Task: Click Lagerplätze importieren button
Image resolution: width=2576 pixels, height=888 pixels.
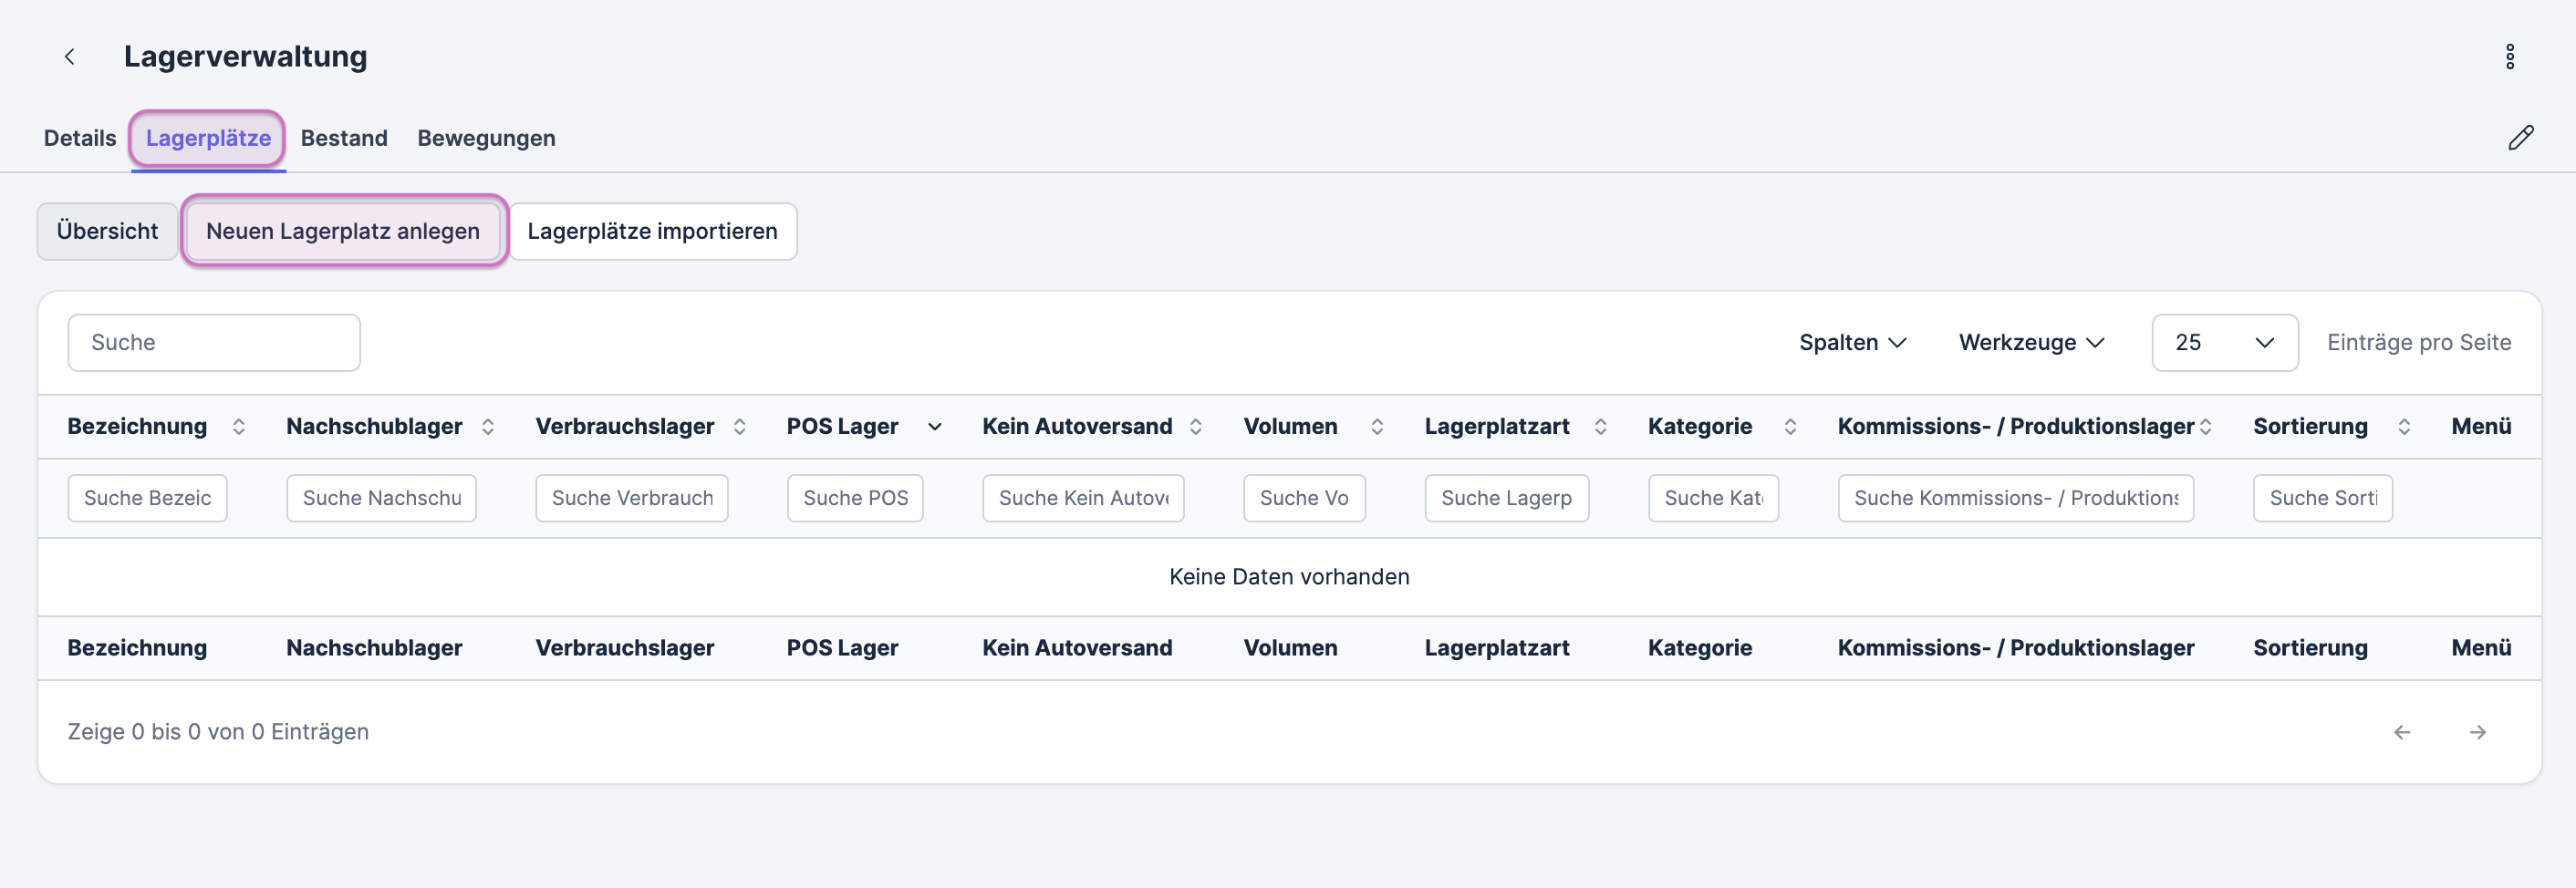Action: coord(652,231)
